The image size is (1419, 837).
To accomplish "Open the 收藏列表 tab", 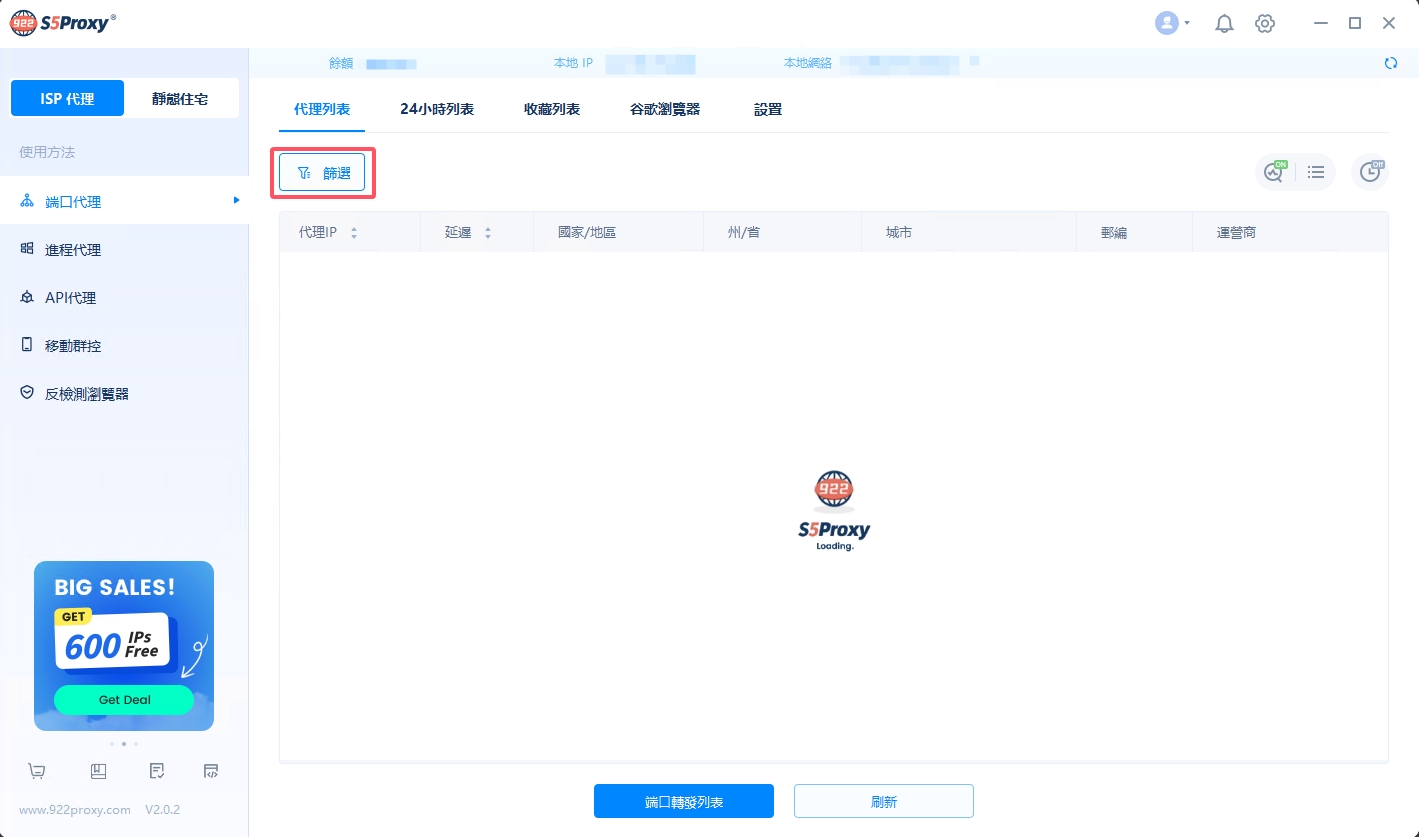I will pyautogui.click(x=552, y=110).
